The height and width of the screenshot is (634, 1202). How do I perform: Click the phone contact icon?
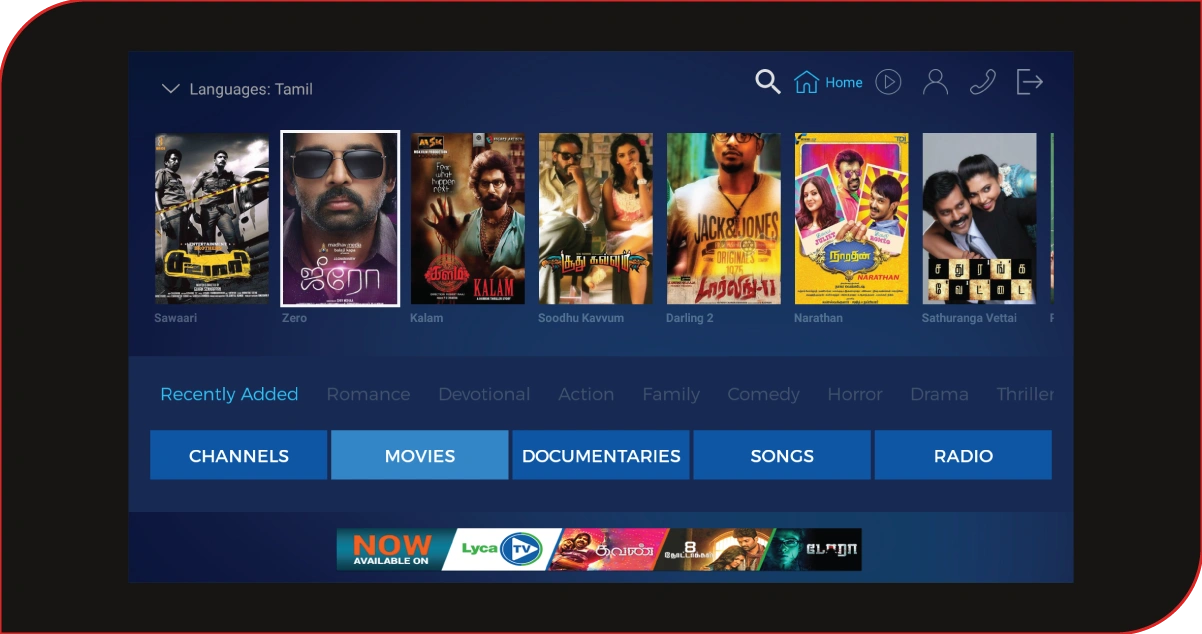pos(983,82)
